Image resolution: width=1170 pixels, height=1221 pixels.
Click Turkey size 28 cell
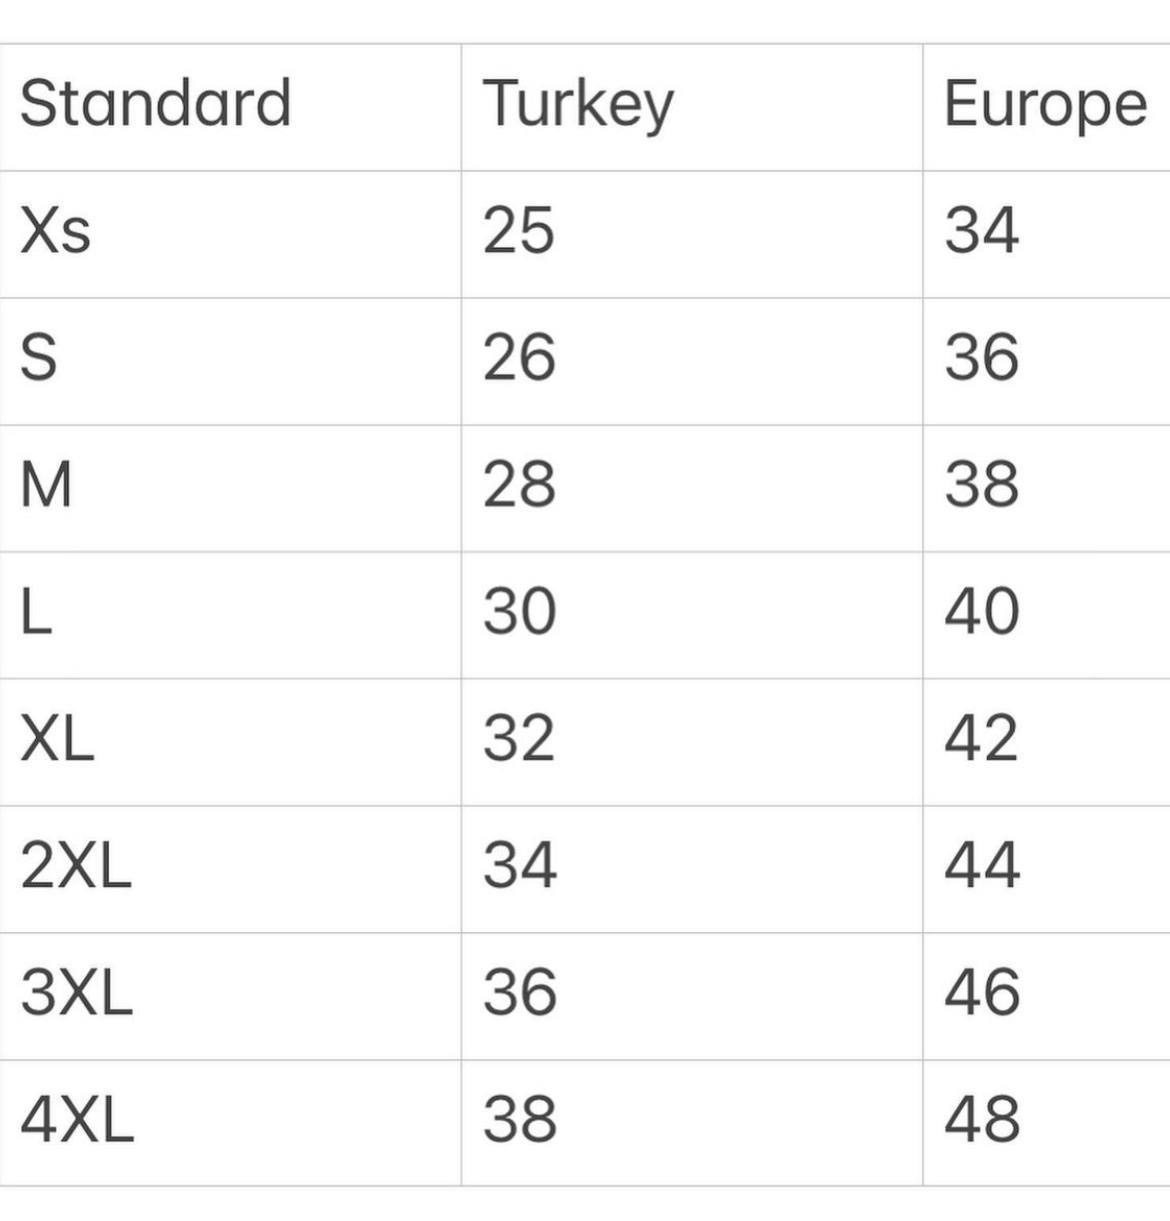(519, 485)
